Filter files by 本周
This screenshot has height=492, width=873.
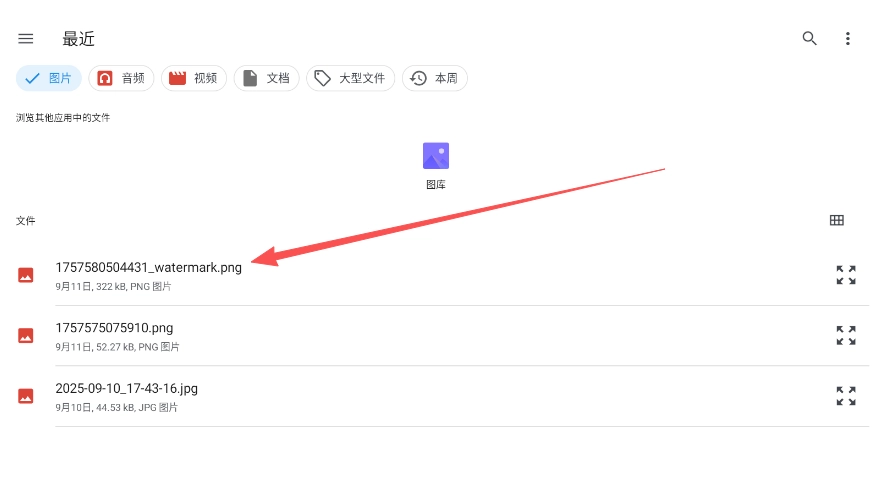435,78
